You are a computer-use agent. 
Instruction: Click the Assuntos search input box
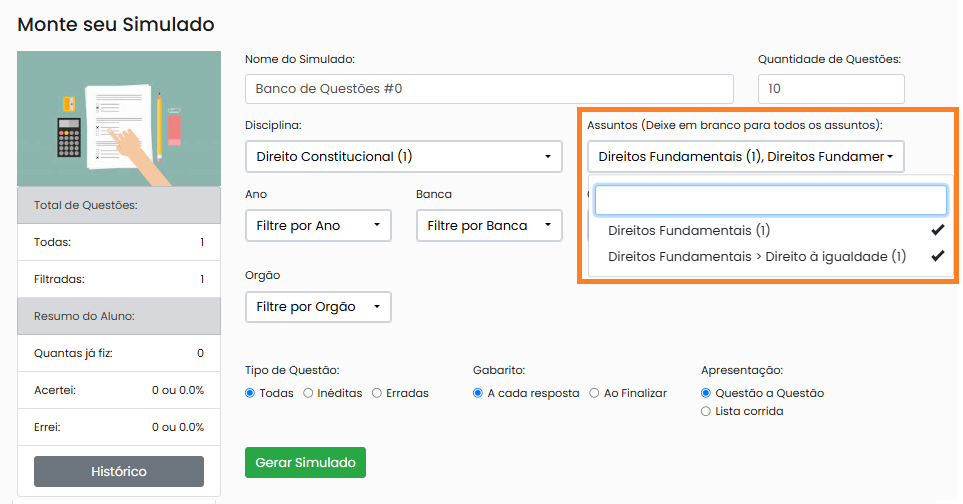click(770, 200)
